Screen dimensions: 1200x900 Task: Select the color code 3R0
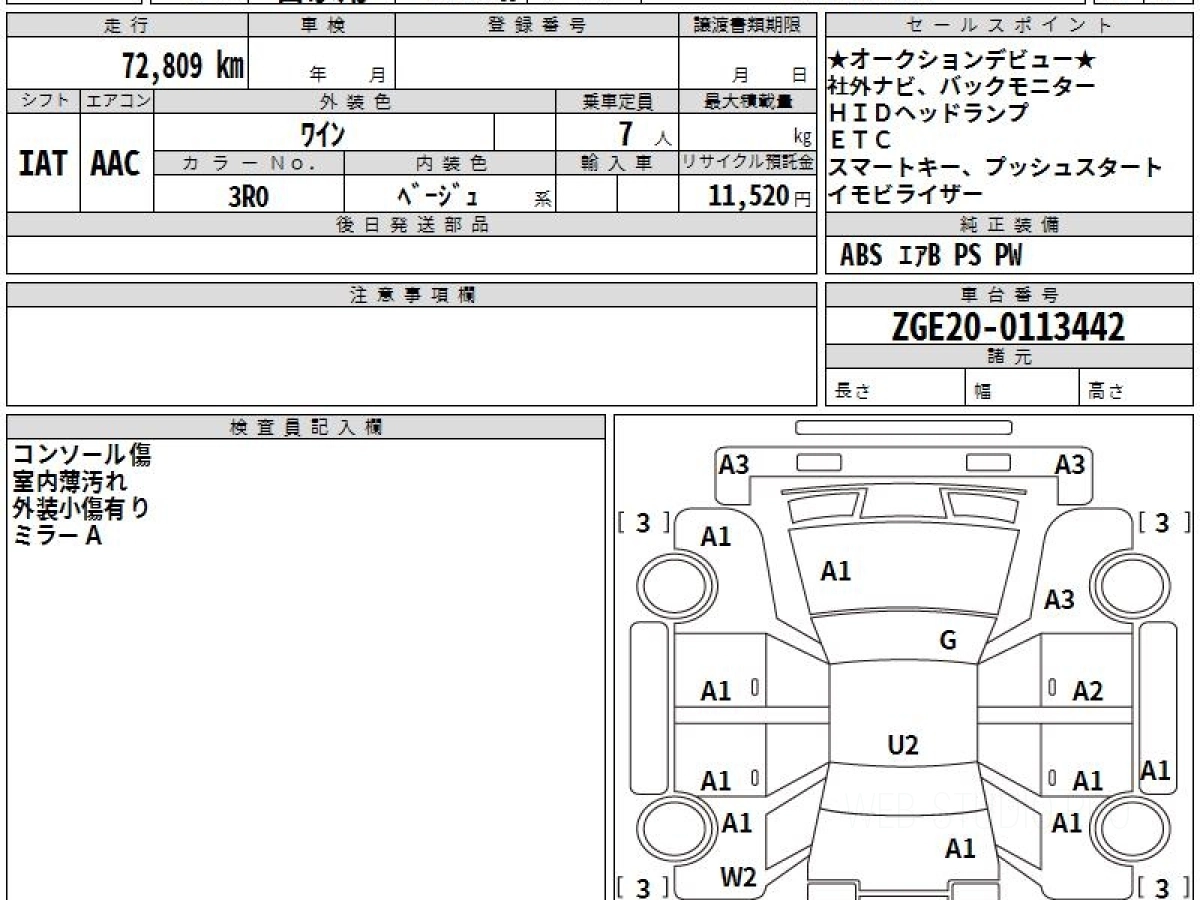click(249, 196)
